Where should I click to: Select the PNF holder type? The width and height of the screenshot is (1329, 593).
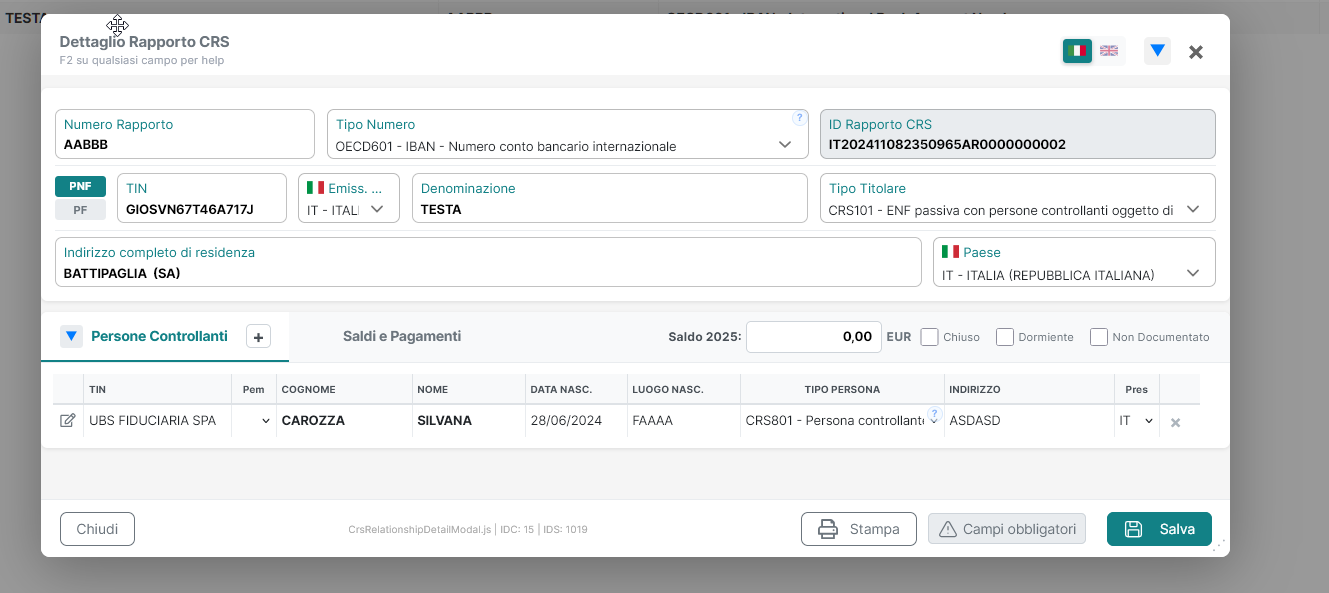click(80, 187)
